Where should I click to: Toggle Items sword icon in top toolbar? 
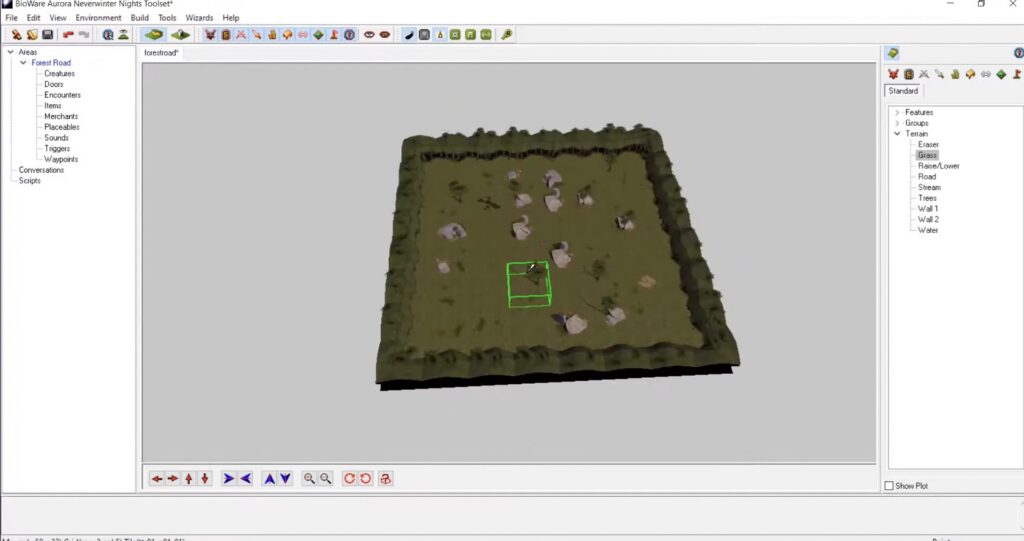point(257,35)
